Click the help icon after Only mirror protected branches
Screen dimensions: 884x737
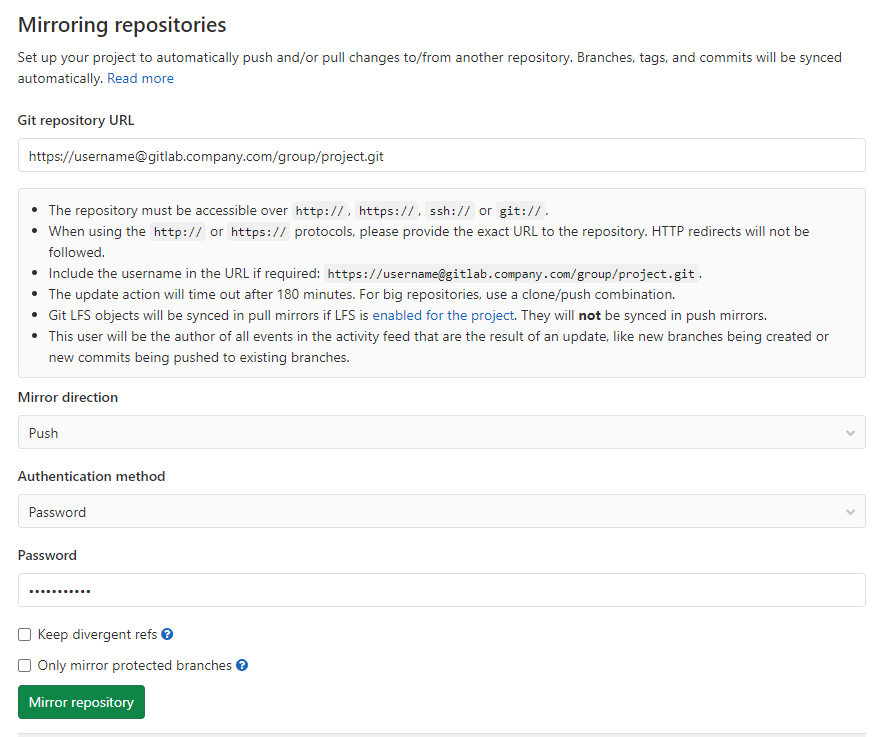pyautogui.click(x=241, y=665)
